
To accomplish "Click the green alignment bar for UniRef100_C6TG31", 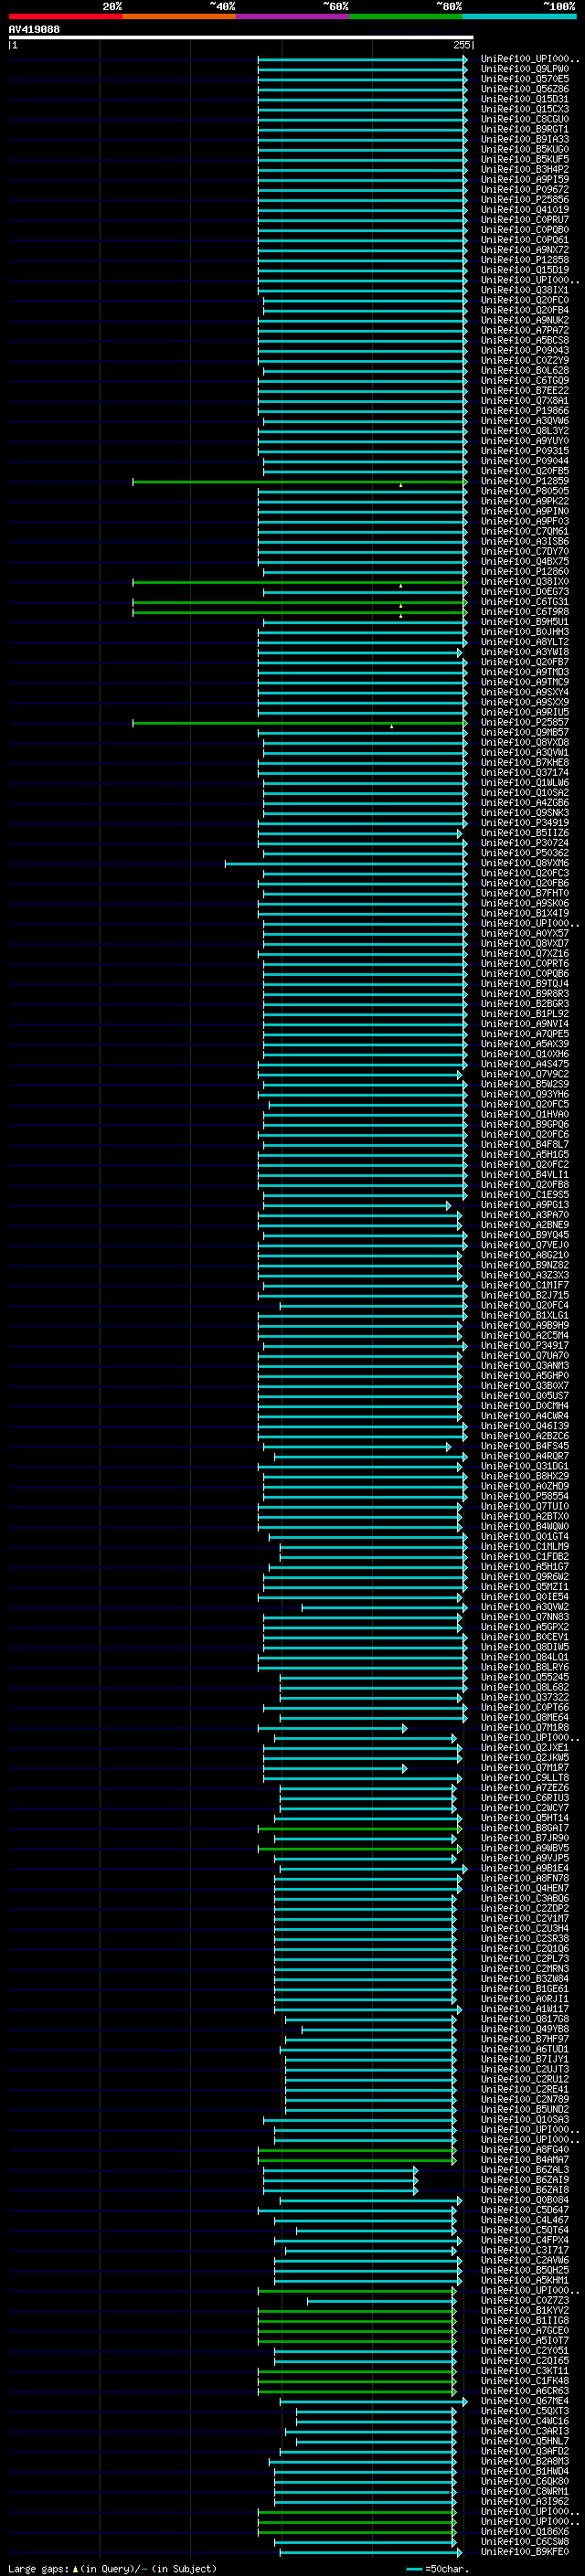I will 299,602.
